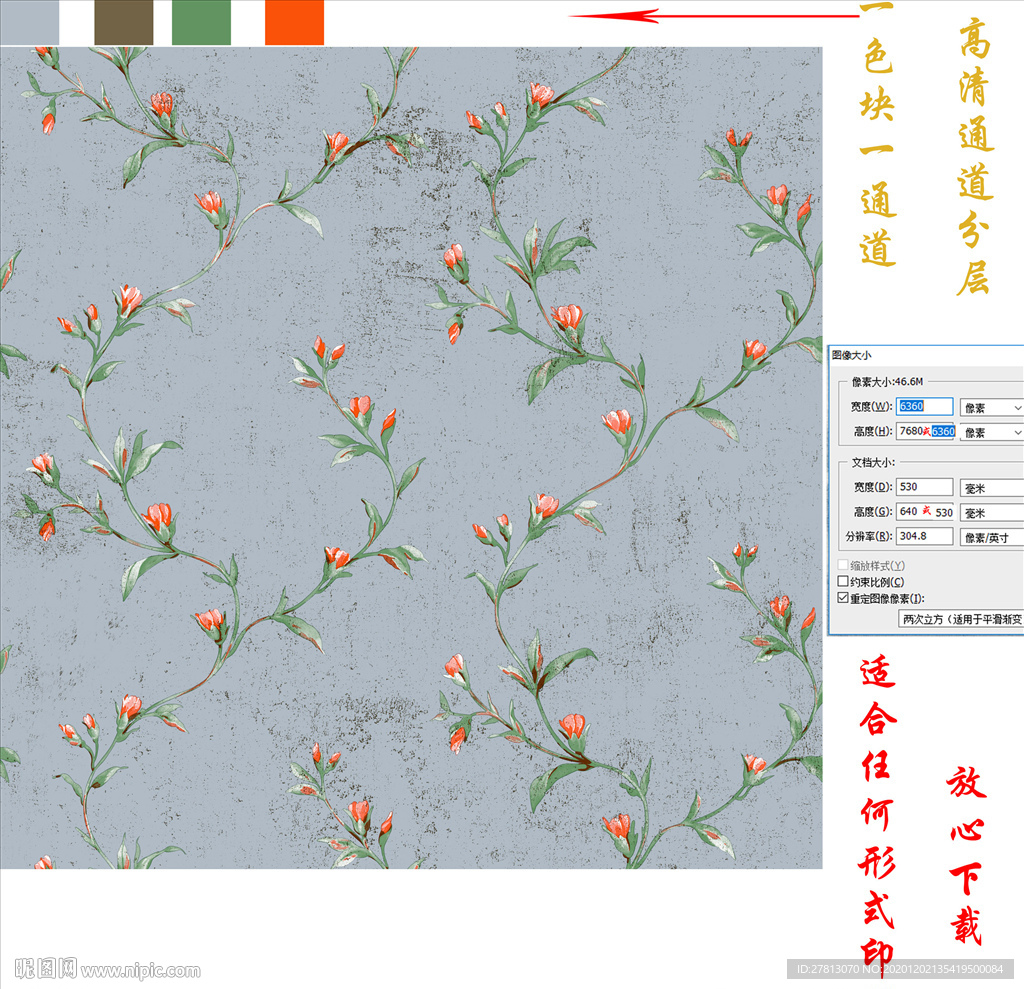This screenshot has height=989, width=1024.
Task: Click the nipic logo watermark
Action: click(x=46, y=969)
